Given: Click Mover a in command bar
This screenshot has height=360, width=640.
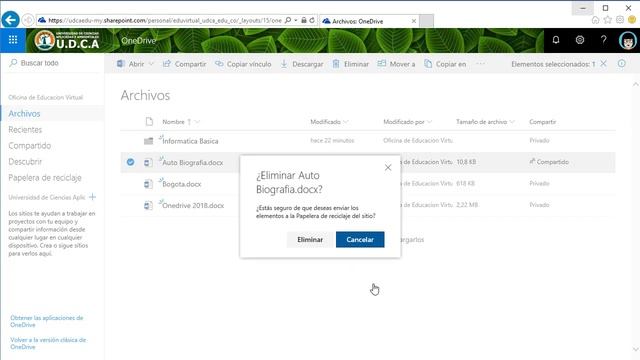Looking at the screenshot, I should tap(396, 64).
